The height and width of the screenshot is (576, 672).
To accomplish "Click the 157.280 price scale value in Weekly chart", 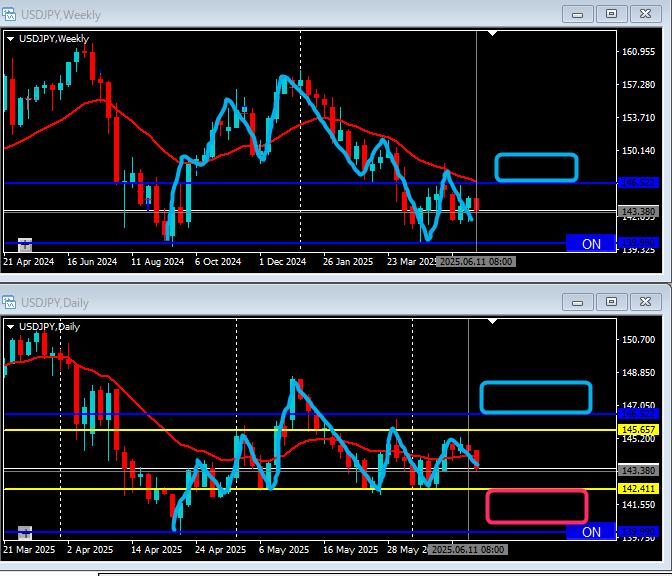I will point(638,84).
